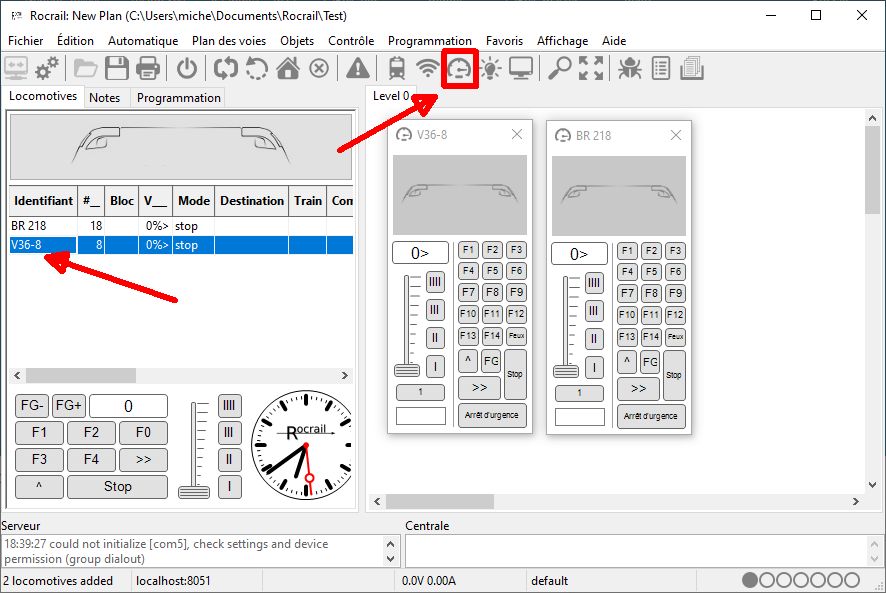Switch to the Notes tab
886x593 pixels.
click(x=105, y=98)
